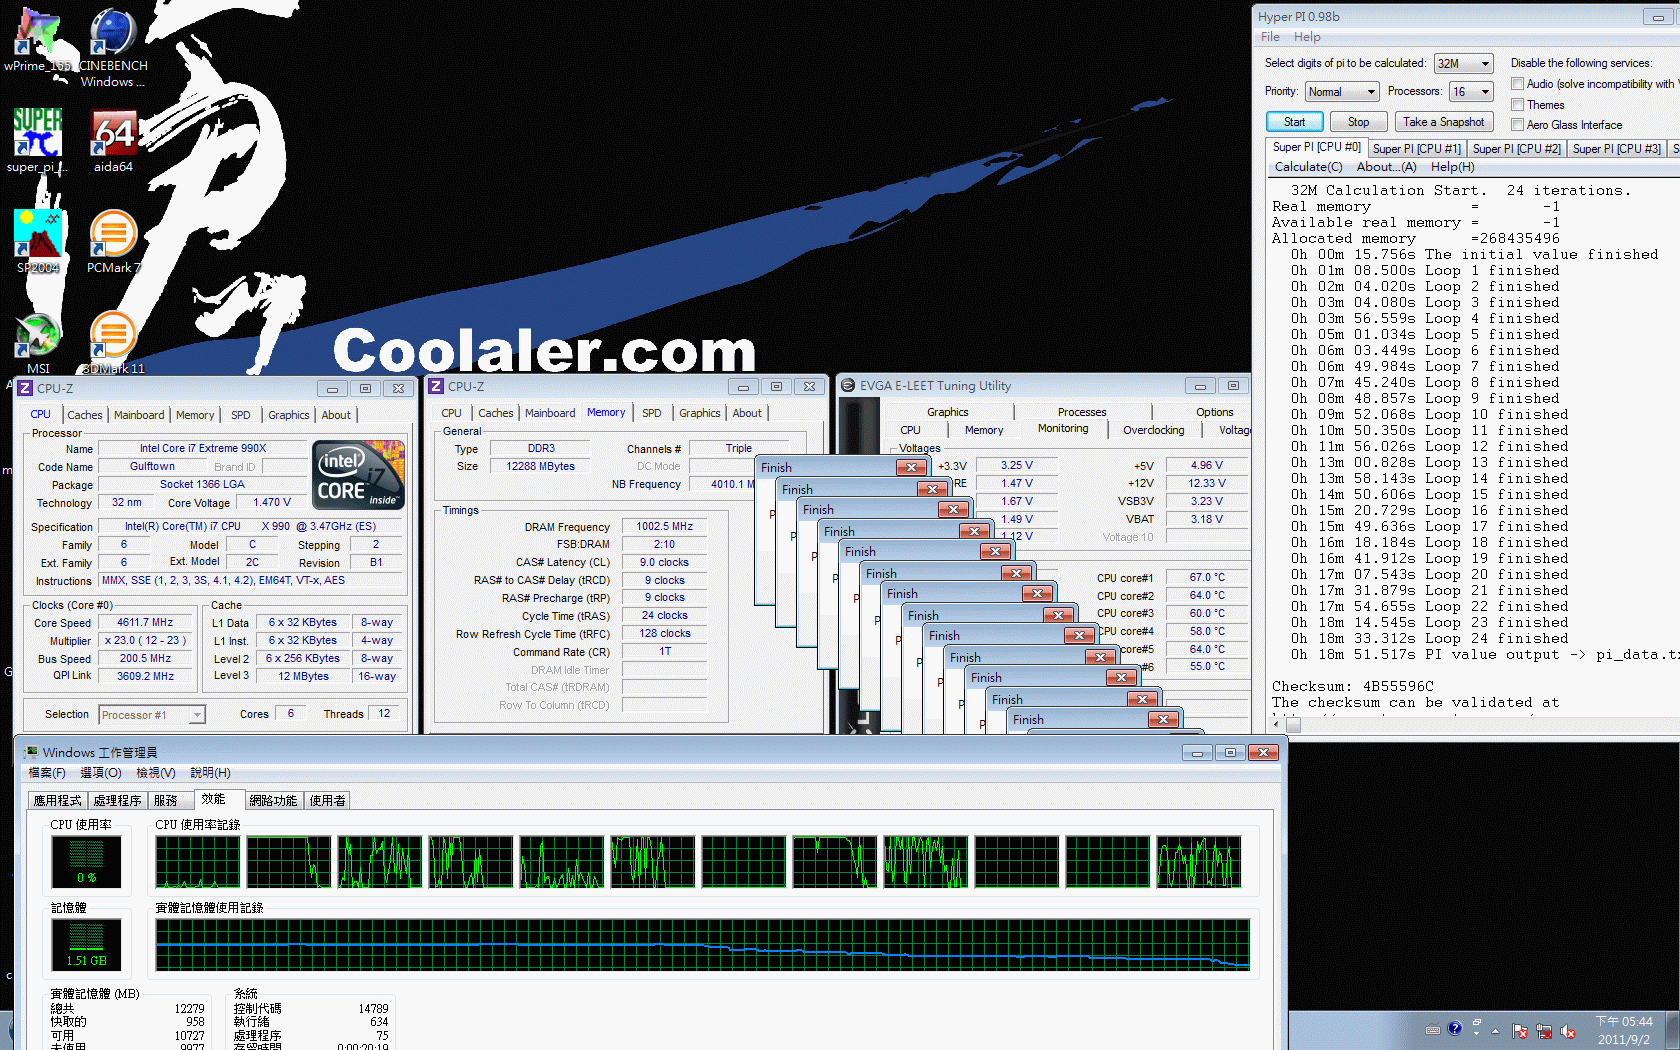Close the bottommost fully visible Finish dialog
Screen dimensions: 1680x1050
(x=1162, y=719)
